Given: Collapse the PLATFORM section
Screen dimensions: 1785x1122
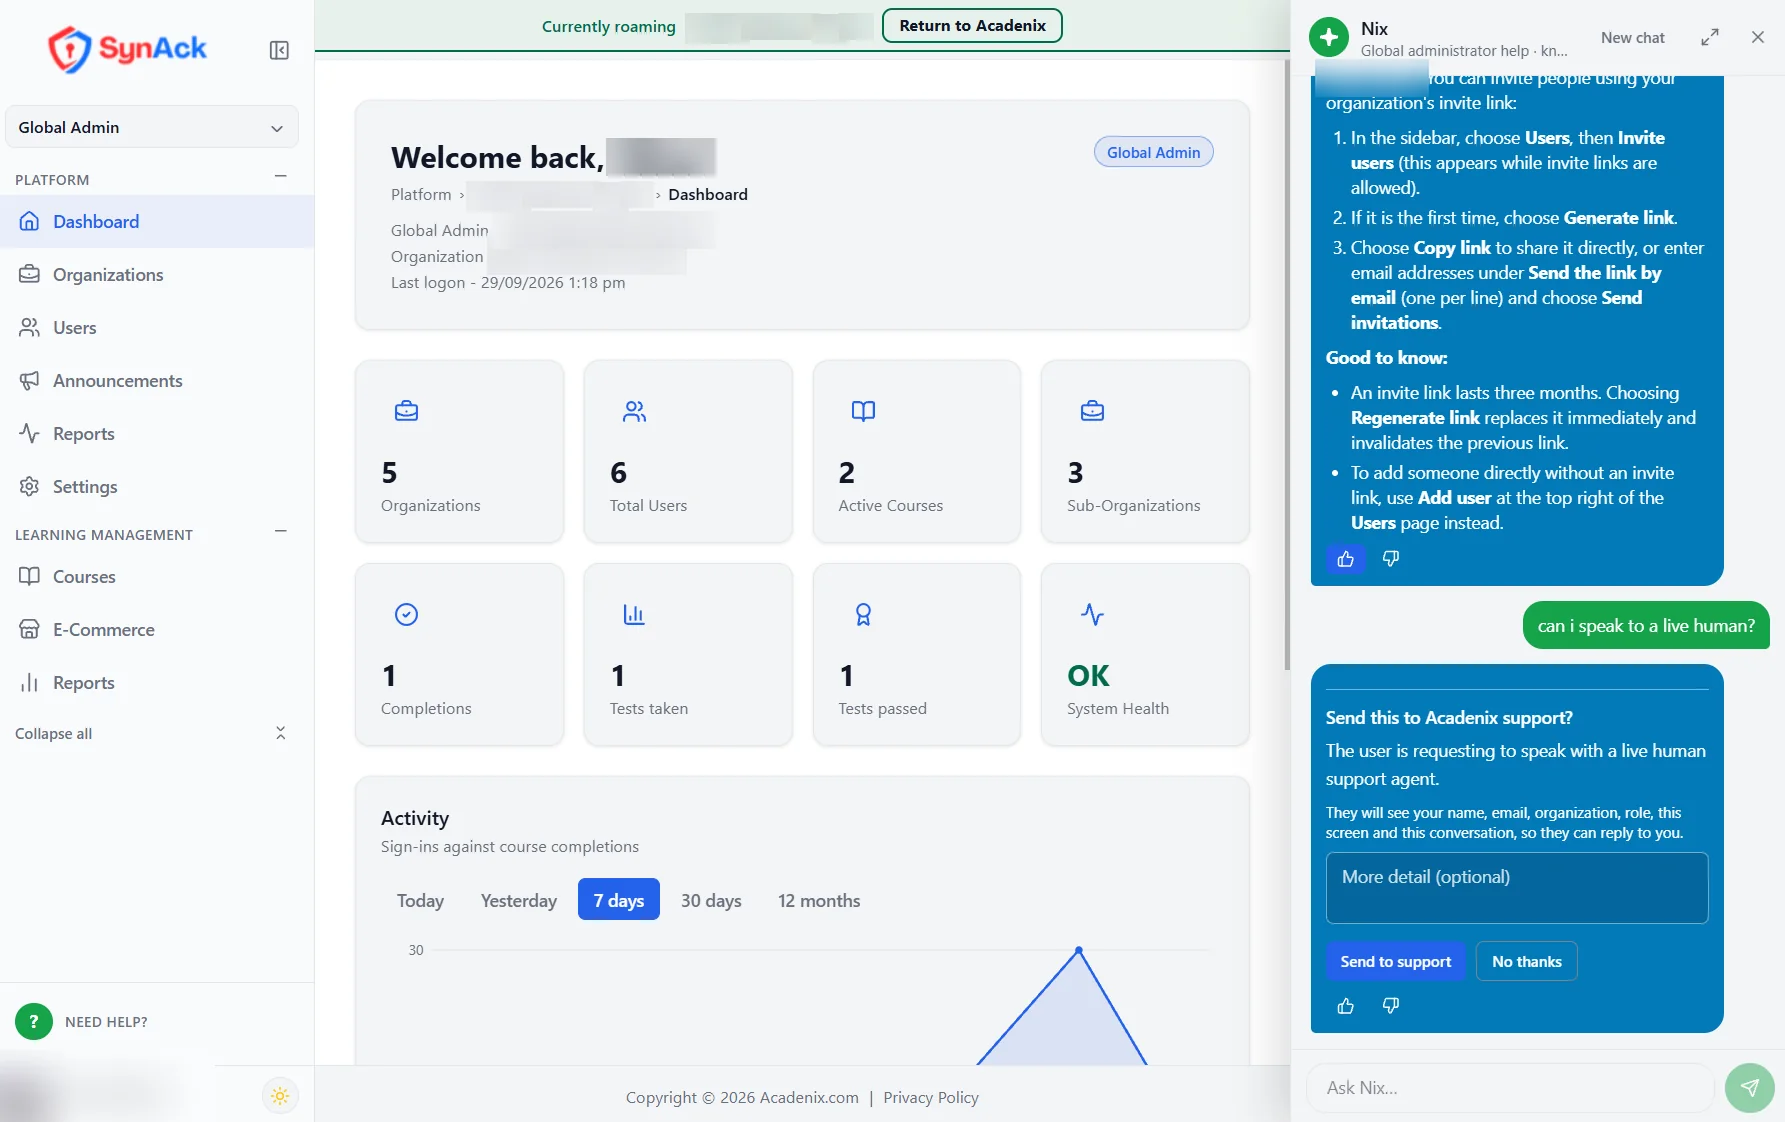Looking at the screenshot, I should 281,176.
